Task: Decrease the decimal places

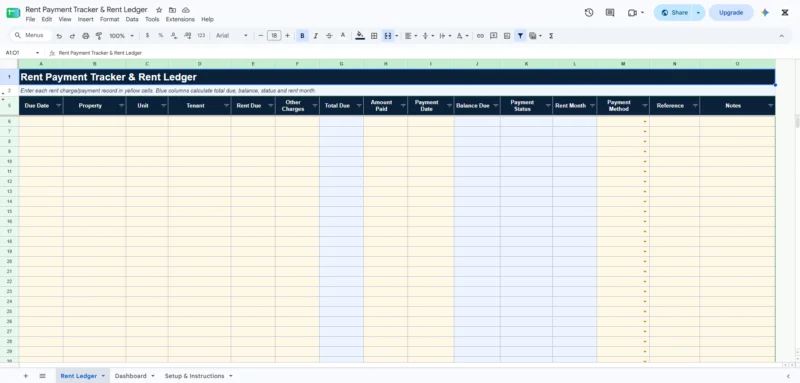Action: coord(174,36)
